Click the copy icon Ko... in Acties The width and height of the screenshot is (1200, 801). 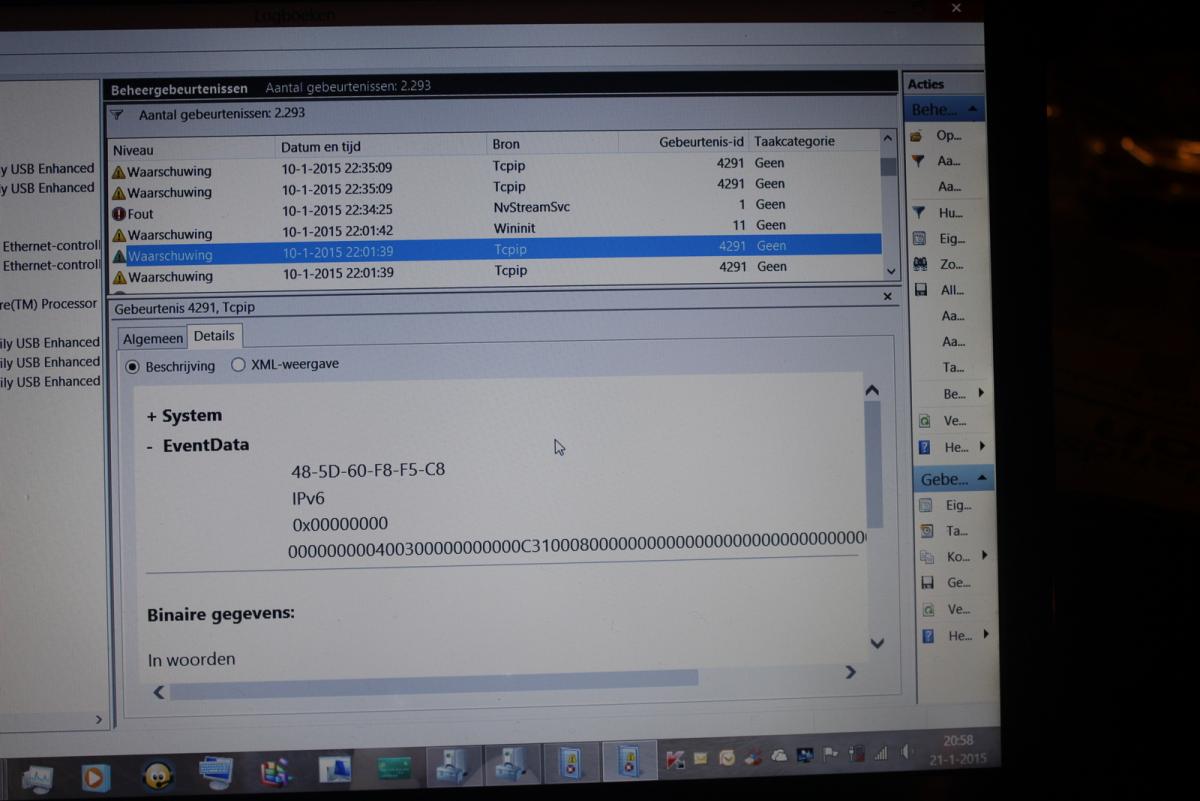(926, 556)
